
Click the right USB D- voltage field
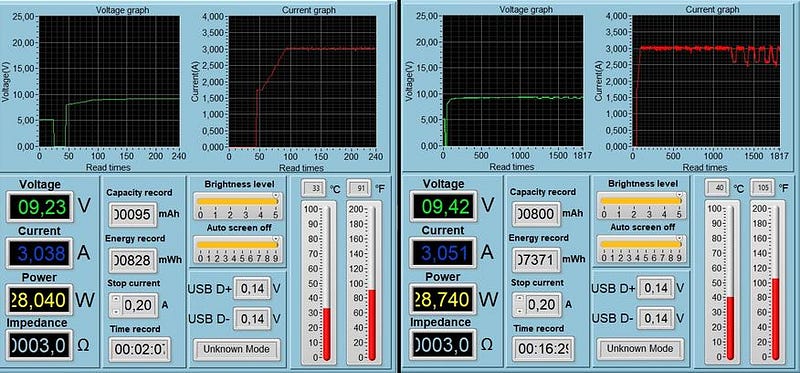pos(656,318)
